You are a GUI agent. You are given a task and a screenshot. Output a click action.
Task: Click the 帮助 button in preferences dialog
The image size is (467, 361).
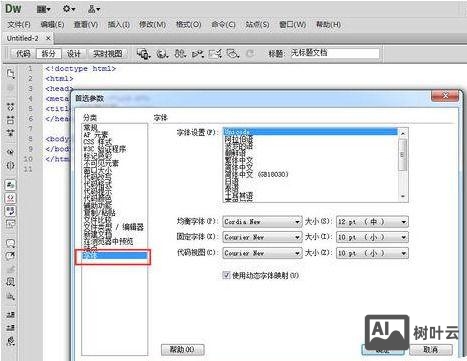[182, 349]
